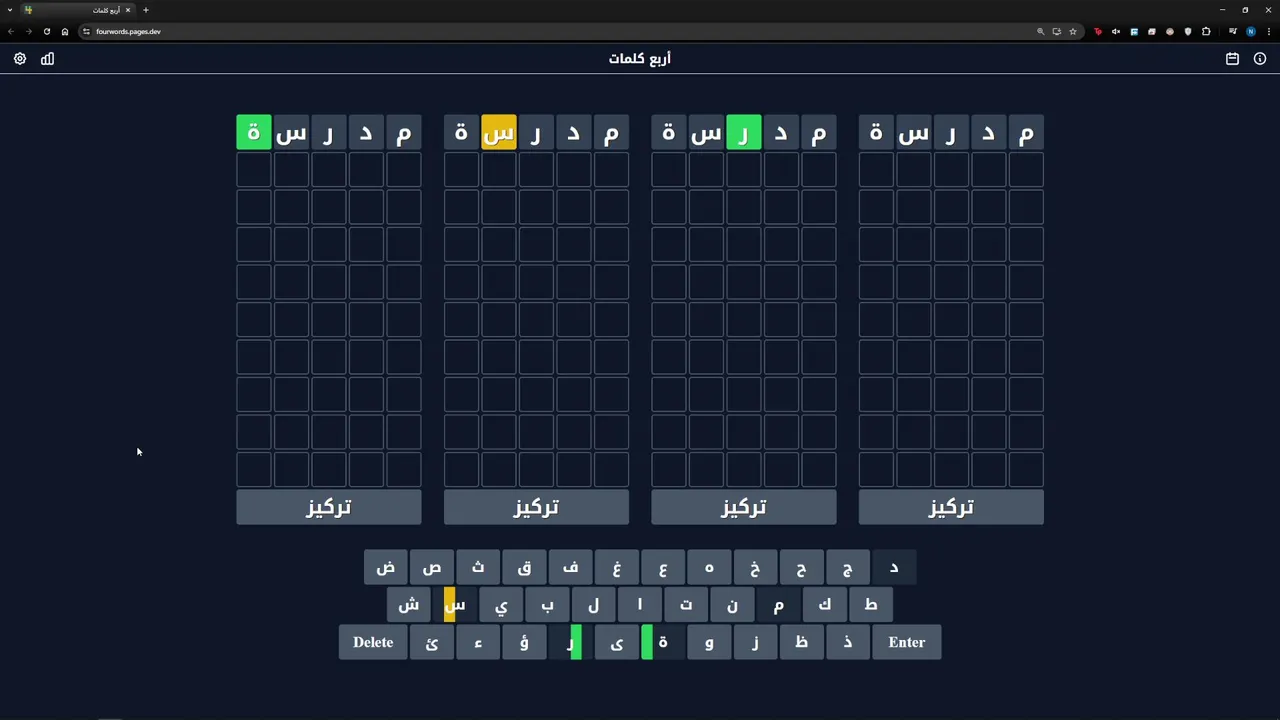This screenshot has height=720, width=1280.
Task: Open the statistics bar chart icon
Action: click(47, 59)
